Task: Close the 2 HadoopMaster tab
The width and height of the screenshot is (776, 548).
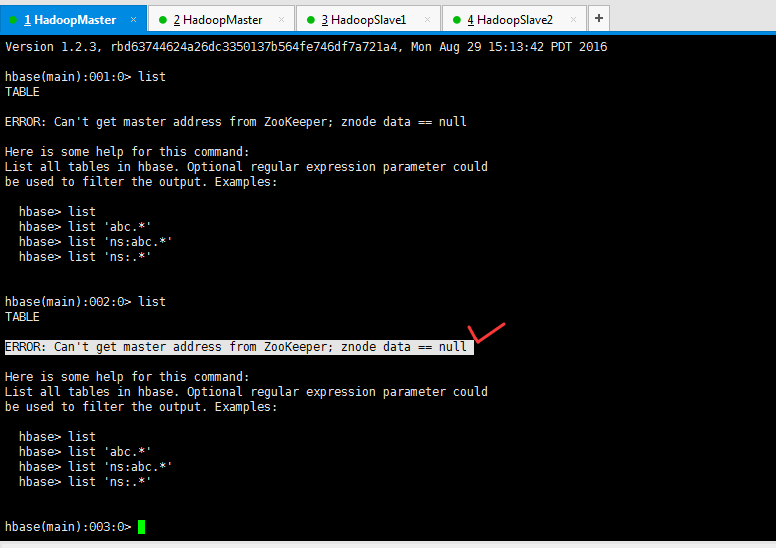Action: pyautogui.click(x=281, y=20)
